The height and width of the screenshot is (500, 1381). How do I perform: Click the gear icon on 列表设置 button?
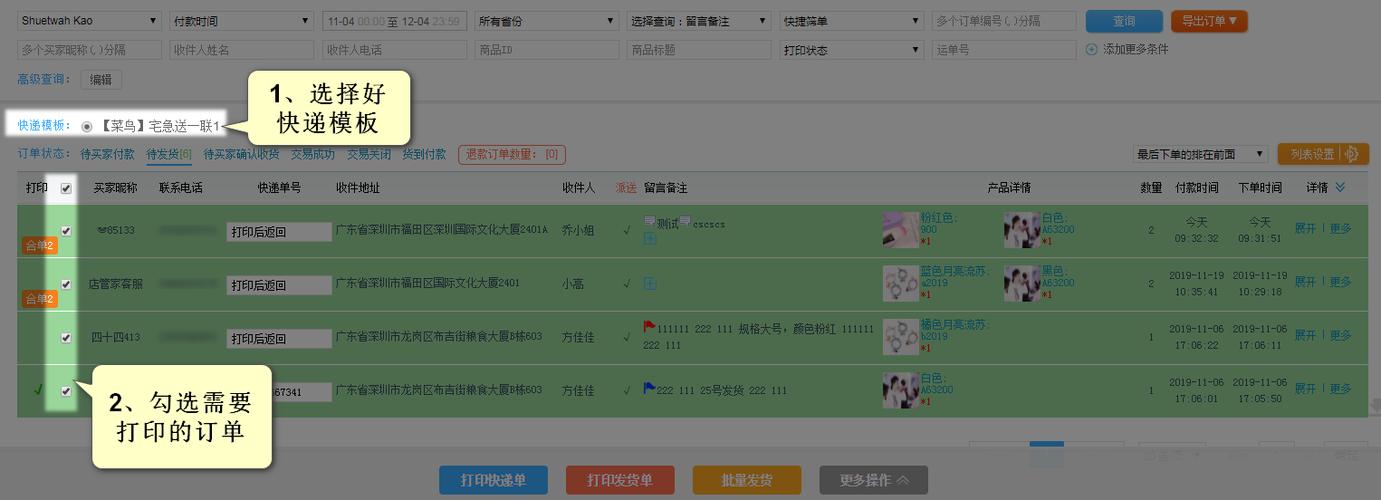coord(1353,154)
